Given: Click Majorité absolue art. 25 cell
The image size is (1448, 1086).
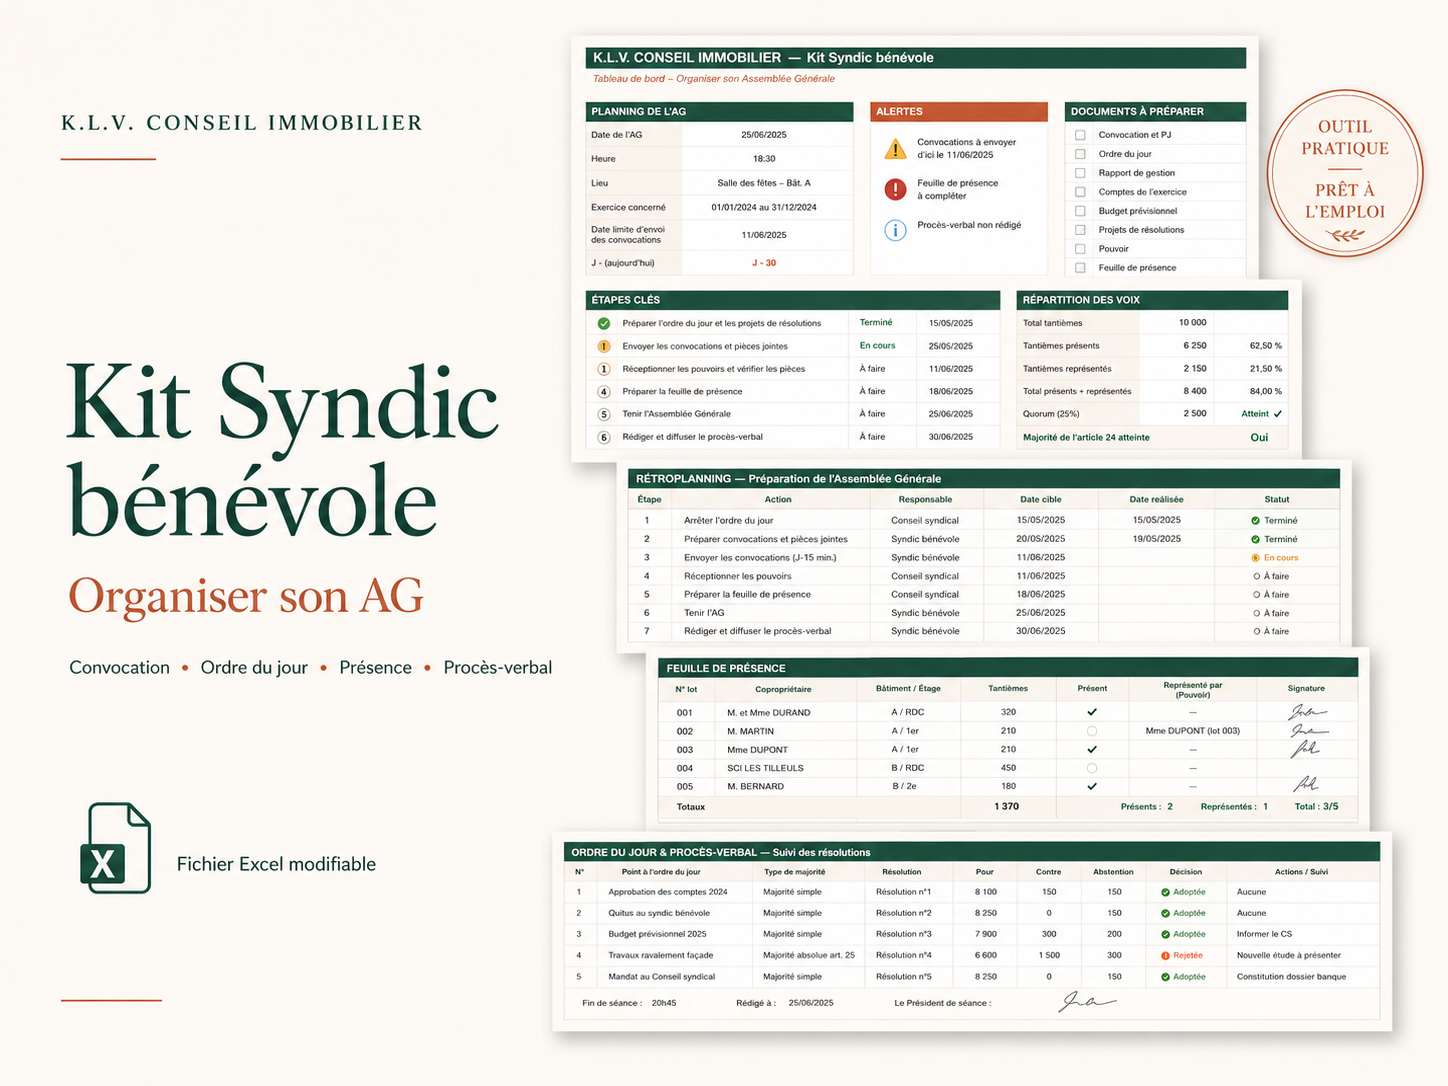Looking at the screenshot, I should (808, 956).
